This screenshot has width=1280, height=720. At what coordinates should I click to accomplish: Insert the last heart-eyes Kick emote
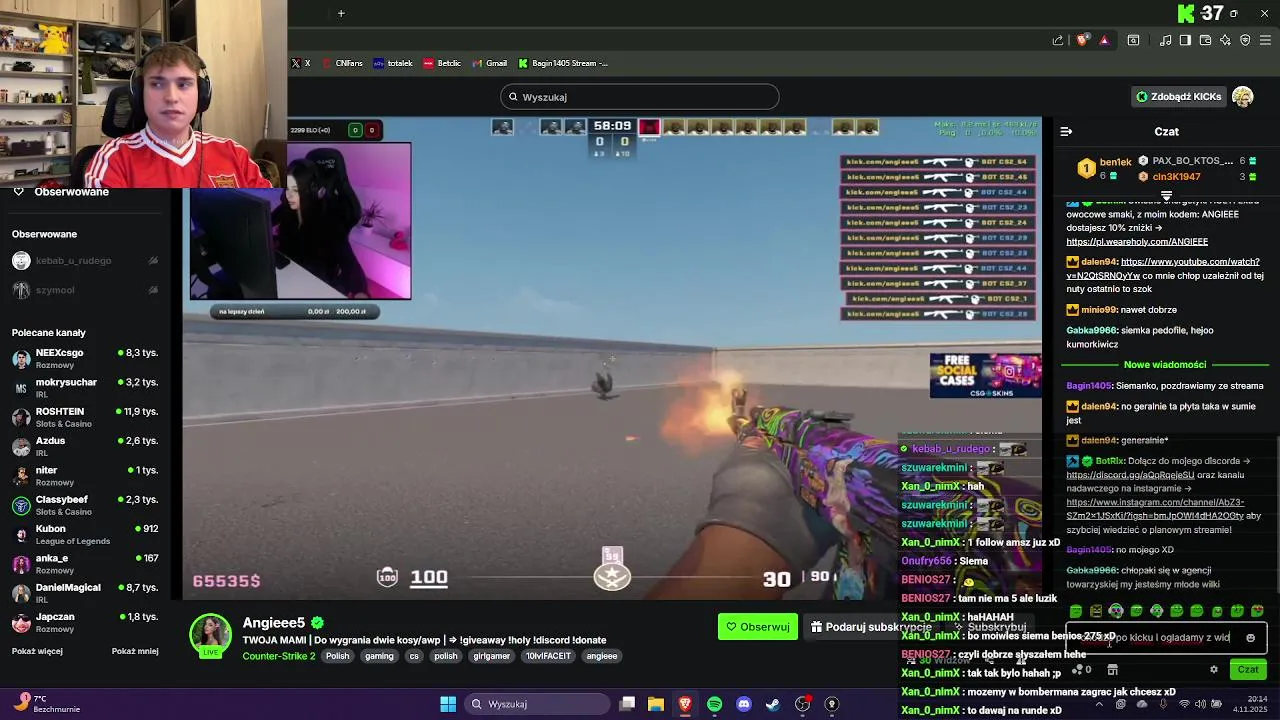coord(1257,611)
